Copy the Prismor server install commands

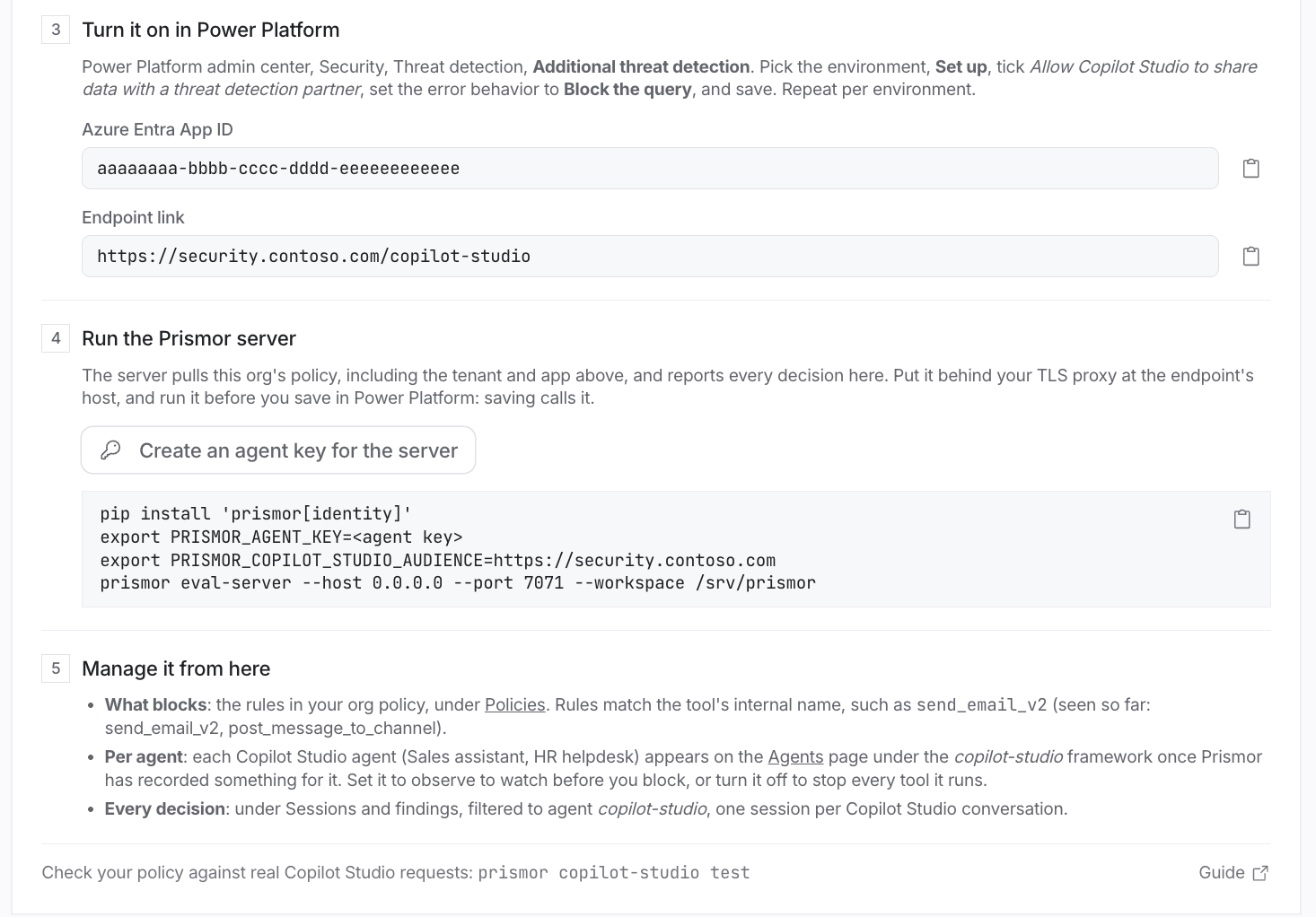pos(1242,519)
